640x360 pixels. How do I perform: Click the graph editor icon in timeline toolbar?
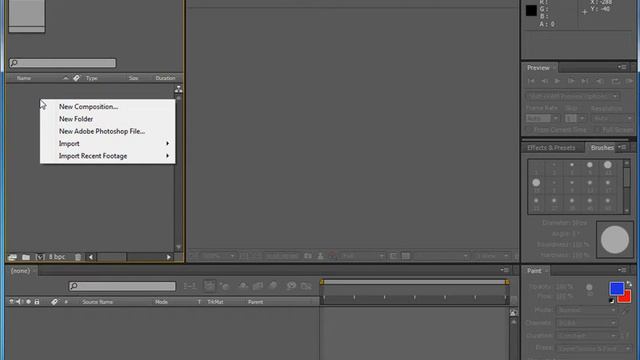tap(306, 286)
